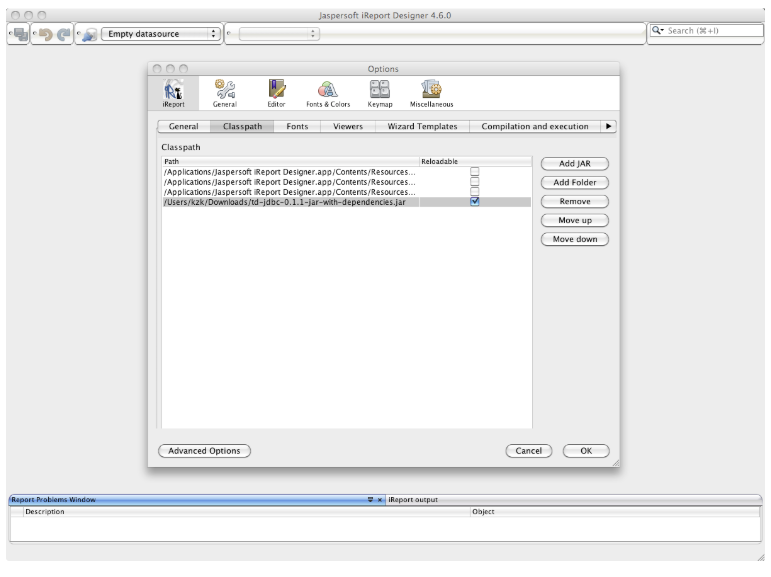The height and width of the screenshot is (577, 771).
Task: Expand hidden tabs with the right arrow
Action: tap(609, 127)
